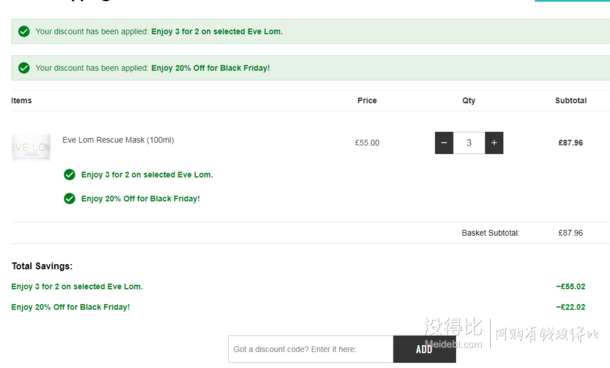Click 3 for 2 offer under Total Savings
Image resolution: width=610 pixels, height=368 pixels.
click(77, 286)
